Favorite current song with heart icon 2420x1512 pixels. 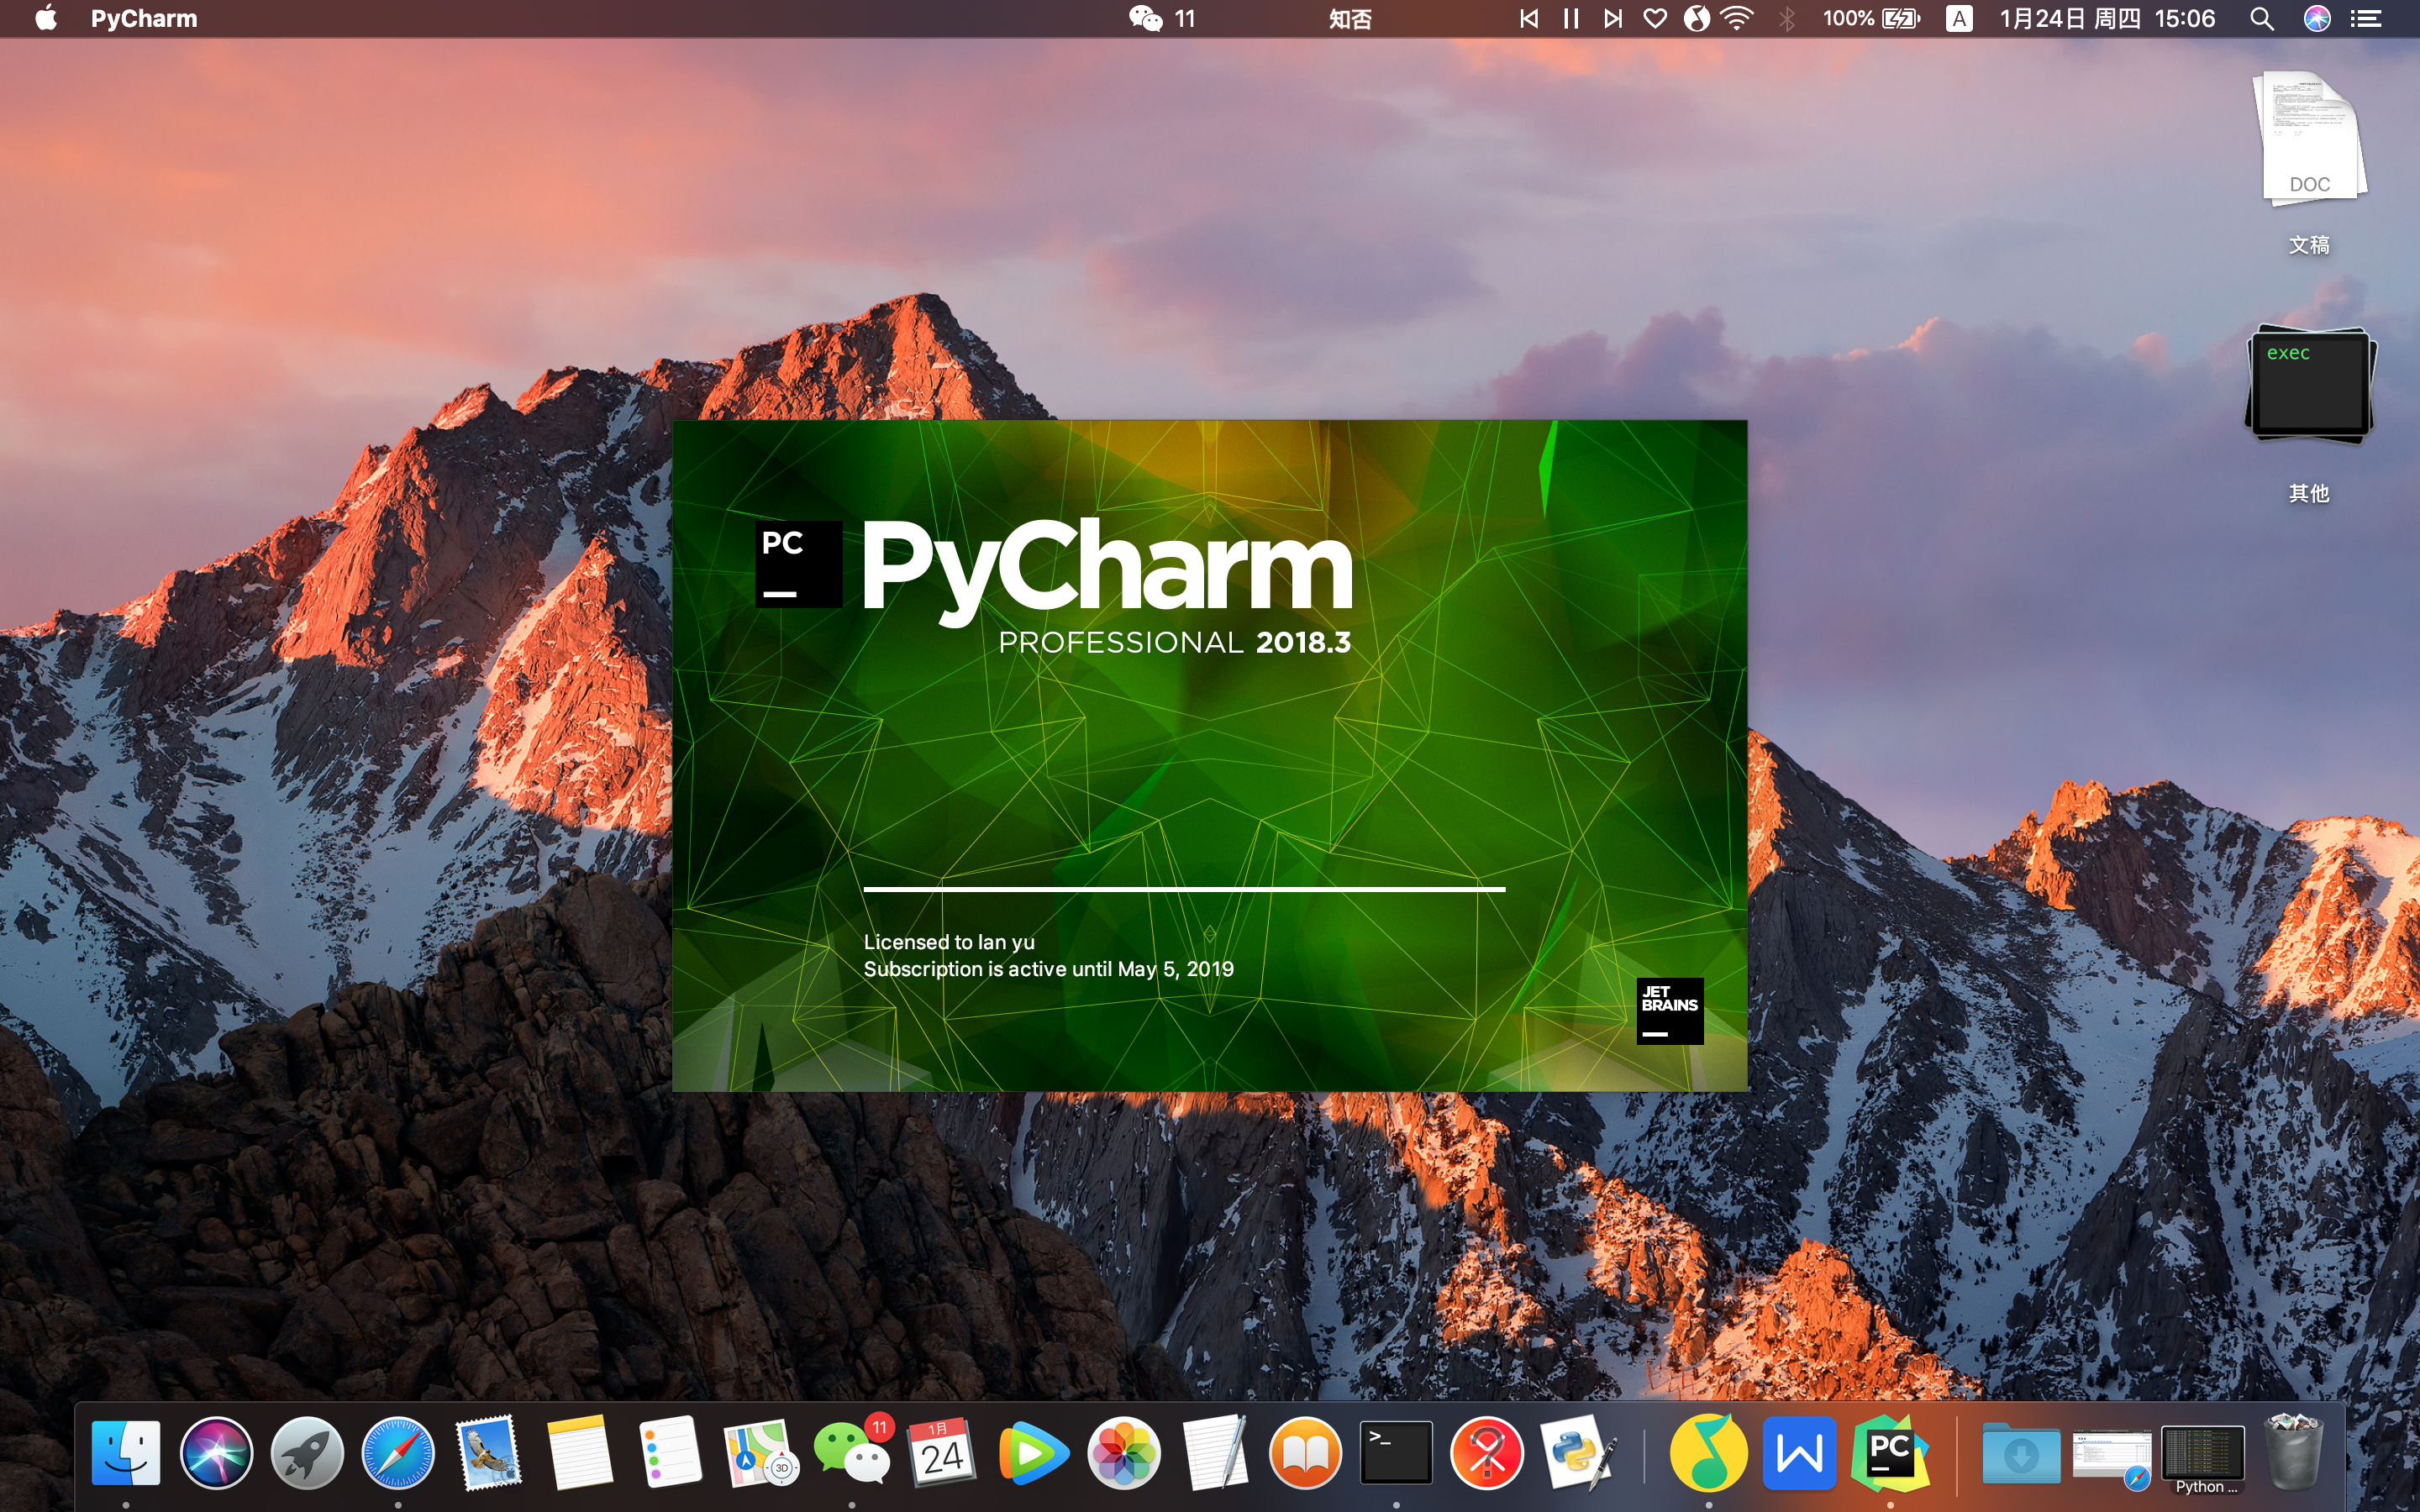1655,18
